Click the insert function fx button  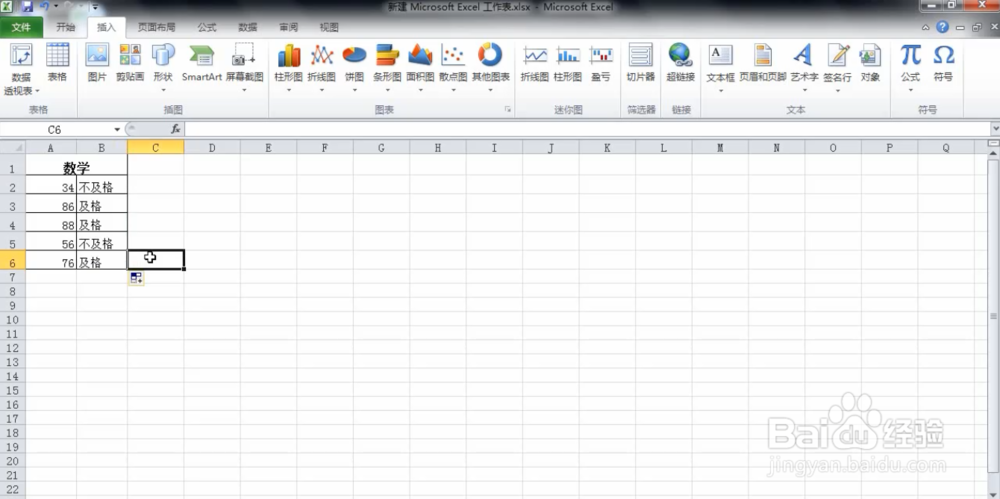[175, 130]
